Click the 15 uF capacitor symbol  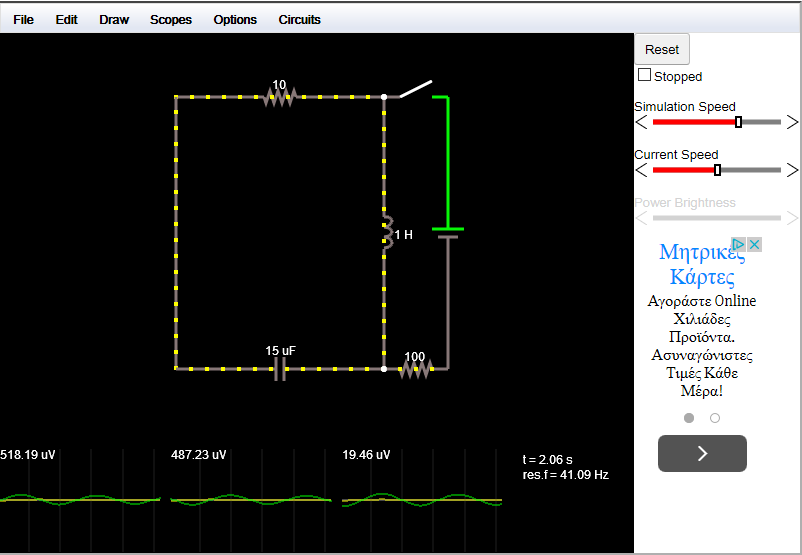coord(280,370)
